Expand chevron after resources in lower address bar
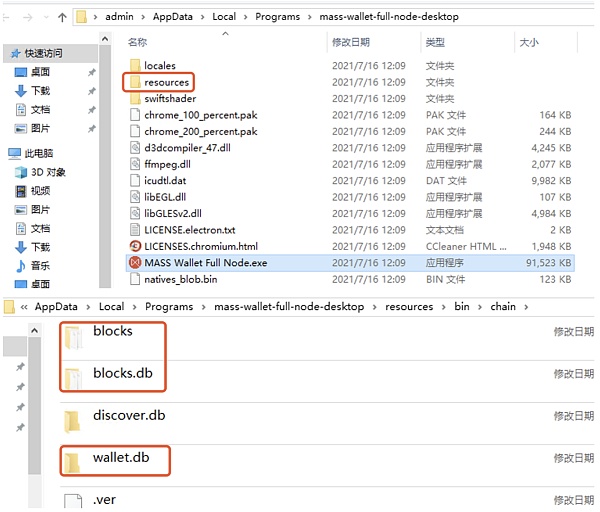Screen dimensions: 600x512 [x=443, y=307]
